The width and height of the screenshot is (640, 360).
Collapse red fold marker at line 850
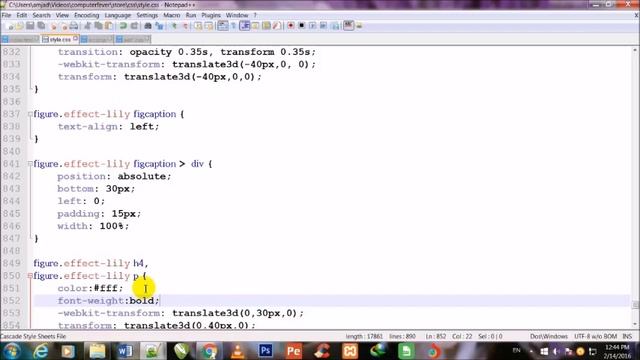click(x=30, y=276)
